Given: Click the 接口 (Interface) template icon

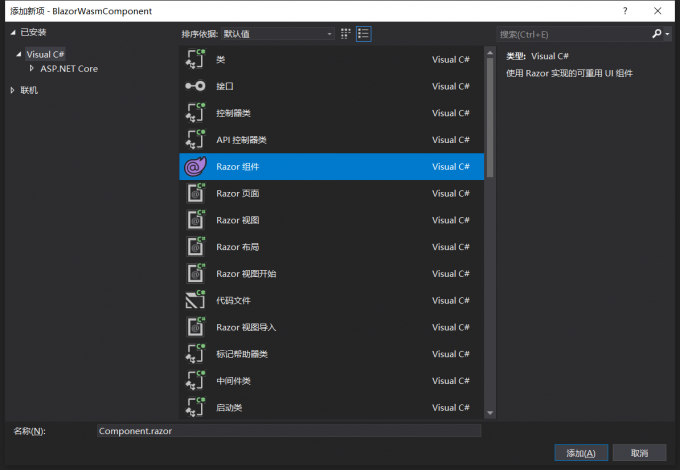Looking at the screenshot, I should 195,86.
